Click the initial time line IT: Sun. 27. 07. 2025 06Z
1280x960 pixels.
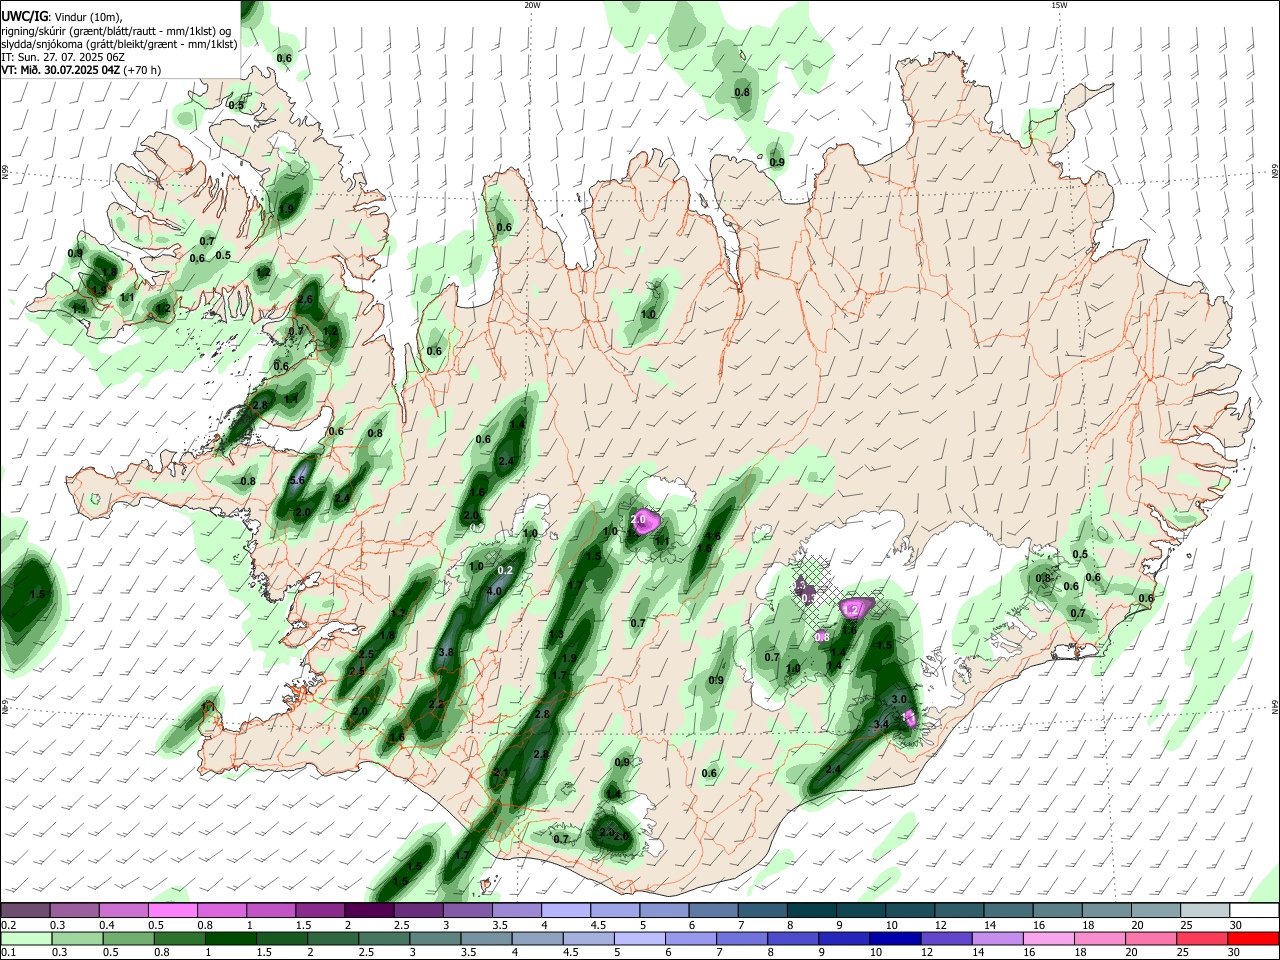pos(63,57)
